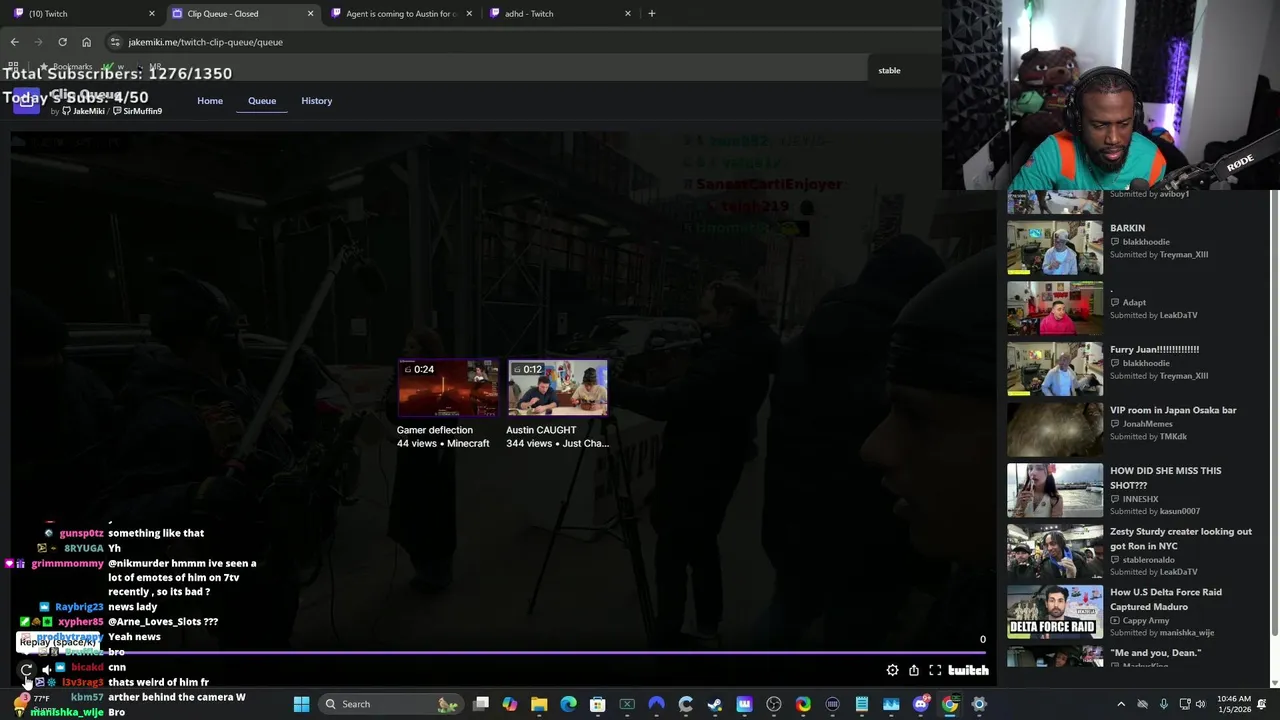The height and width of the screenshot is (720, 1280).
Task: Go back in the browser
Action: [x=14, y=42]
